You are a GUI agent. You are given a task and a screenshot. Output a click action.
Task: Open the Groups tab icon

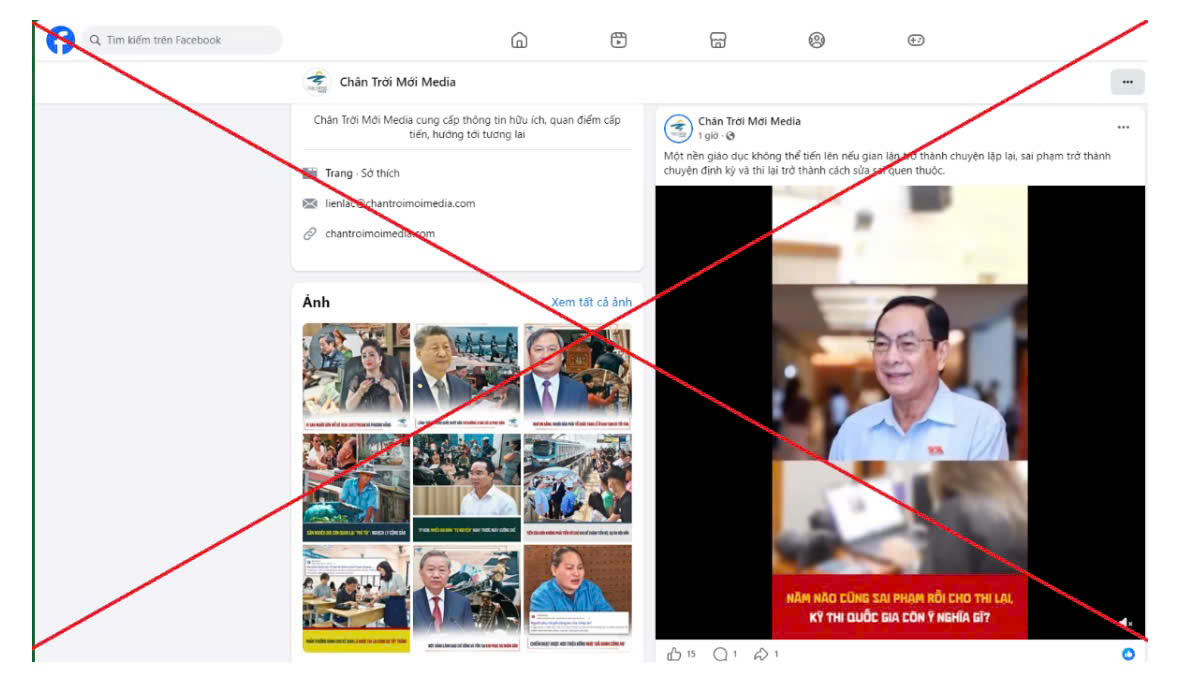816,40
